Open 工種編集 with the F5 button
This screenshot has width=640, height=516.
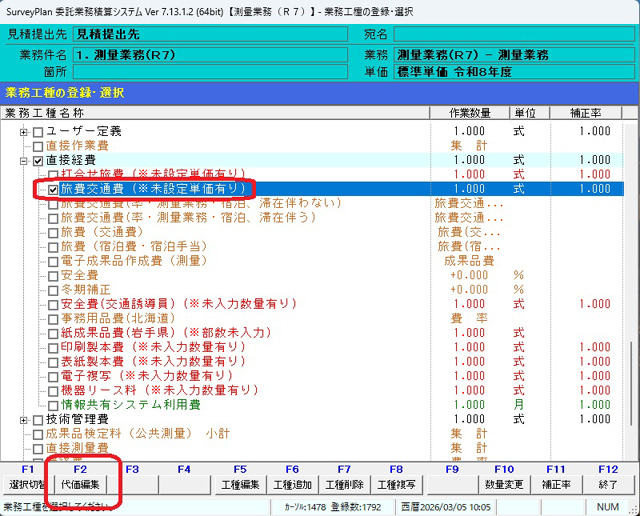click(239, 484)
